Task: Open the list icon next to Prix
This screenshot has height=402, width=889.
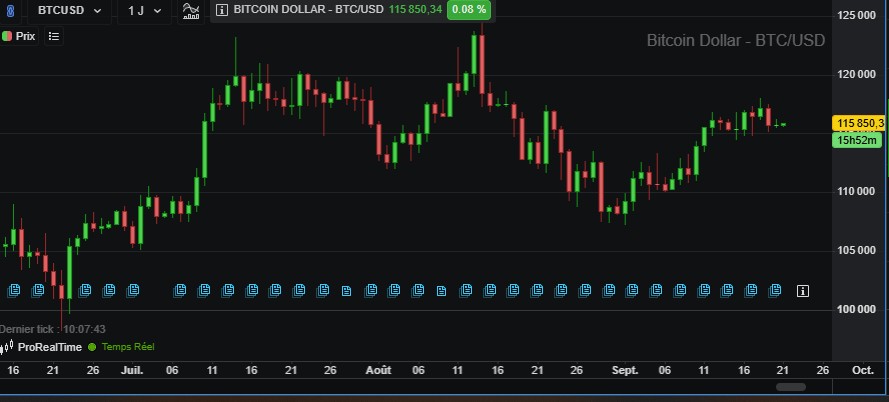Action: coord(54,36)
